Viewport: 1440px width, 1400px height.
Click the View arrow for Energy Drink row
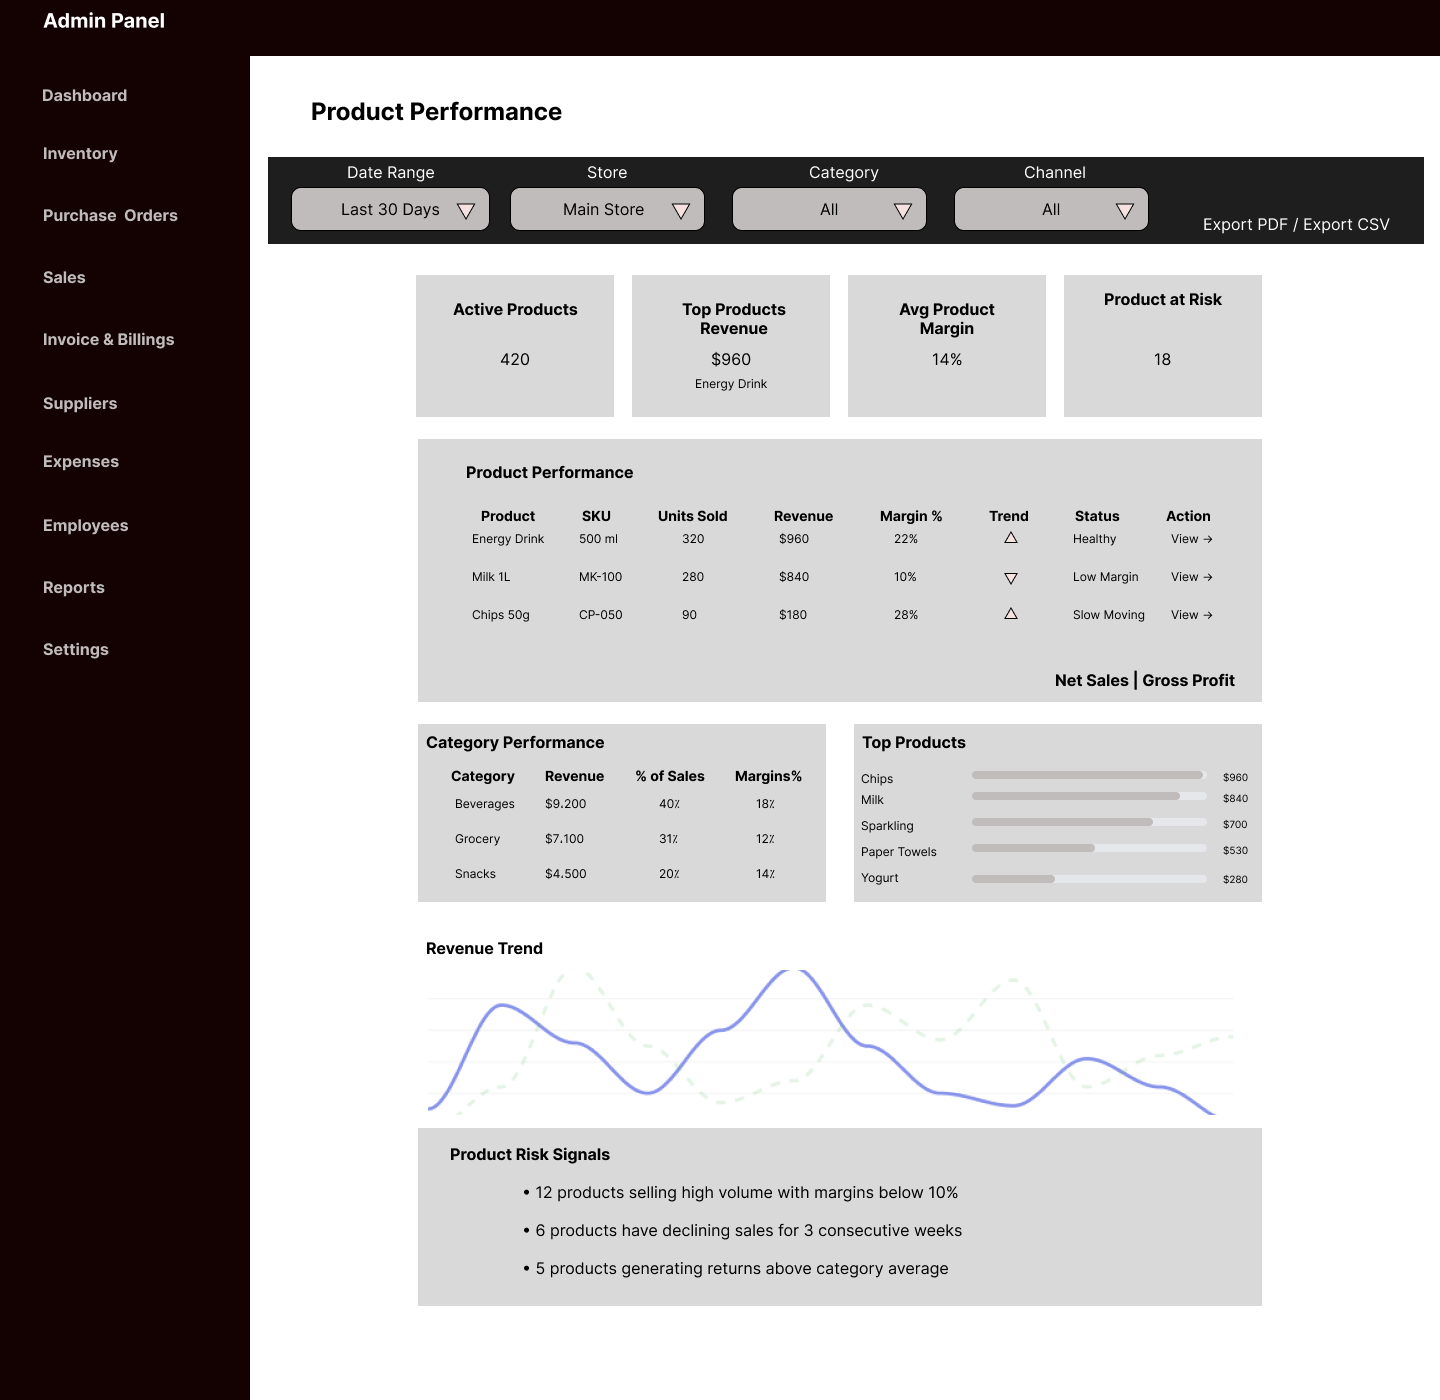point(1190,538)
